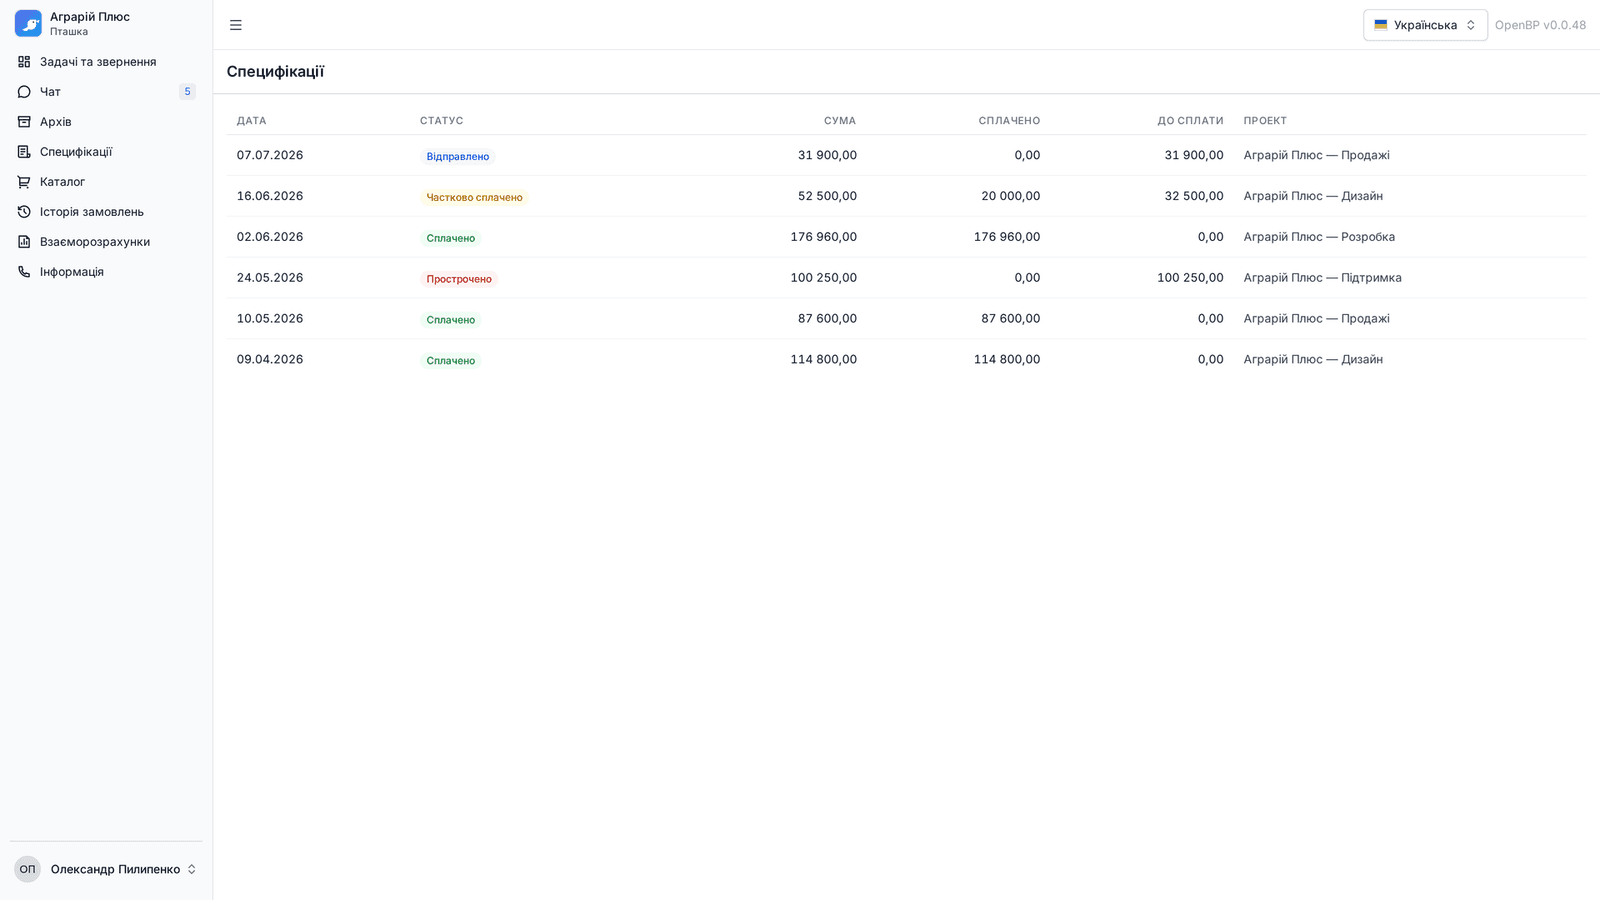Go to Чат section

[106, 92]
